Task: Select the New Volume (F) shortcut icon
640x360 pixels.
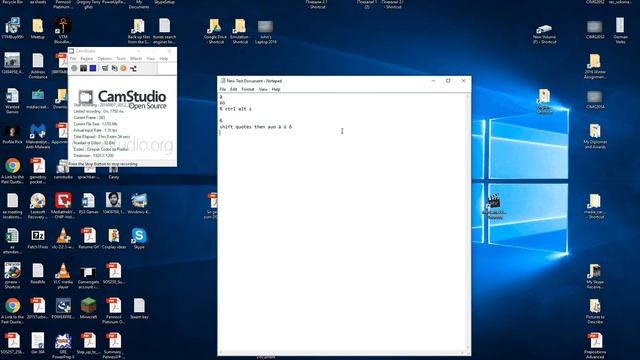Action: pyautogui.click(x=544, y=34)
